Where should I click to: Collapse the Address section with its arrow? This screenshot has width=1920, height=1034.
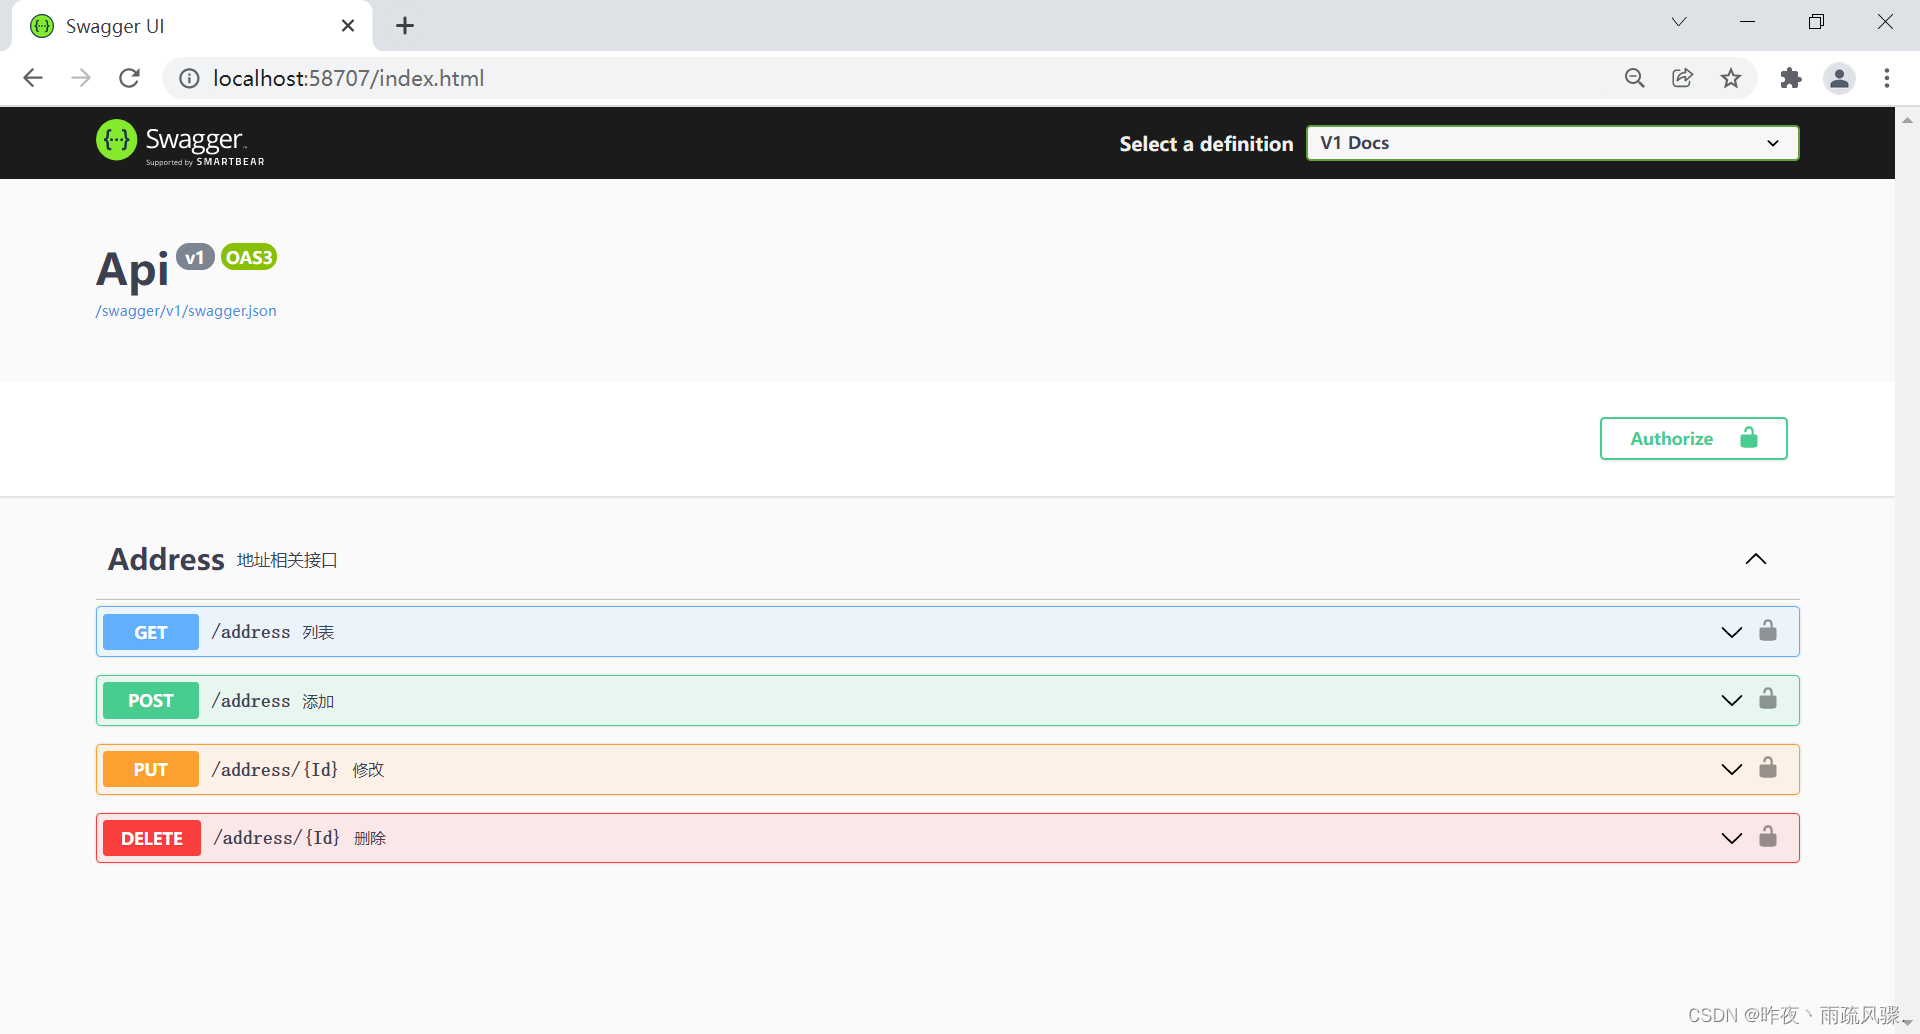(1756, 559)
